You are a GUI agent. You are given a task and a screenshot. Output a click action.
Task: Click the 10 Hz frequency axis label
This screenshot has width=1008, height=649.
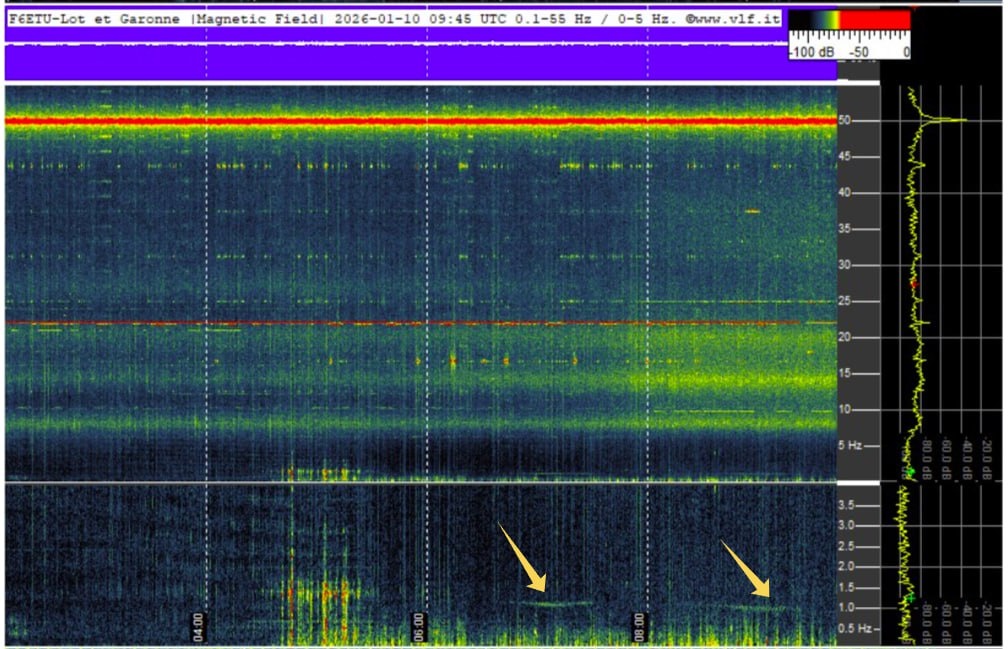pyautogui.click(x=845, y=409)
